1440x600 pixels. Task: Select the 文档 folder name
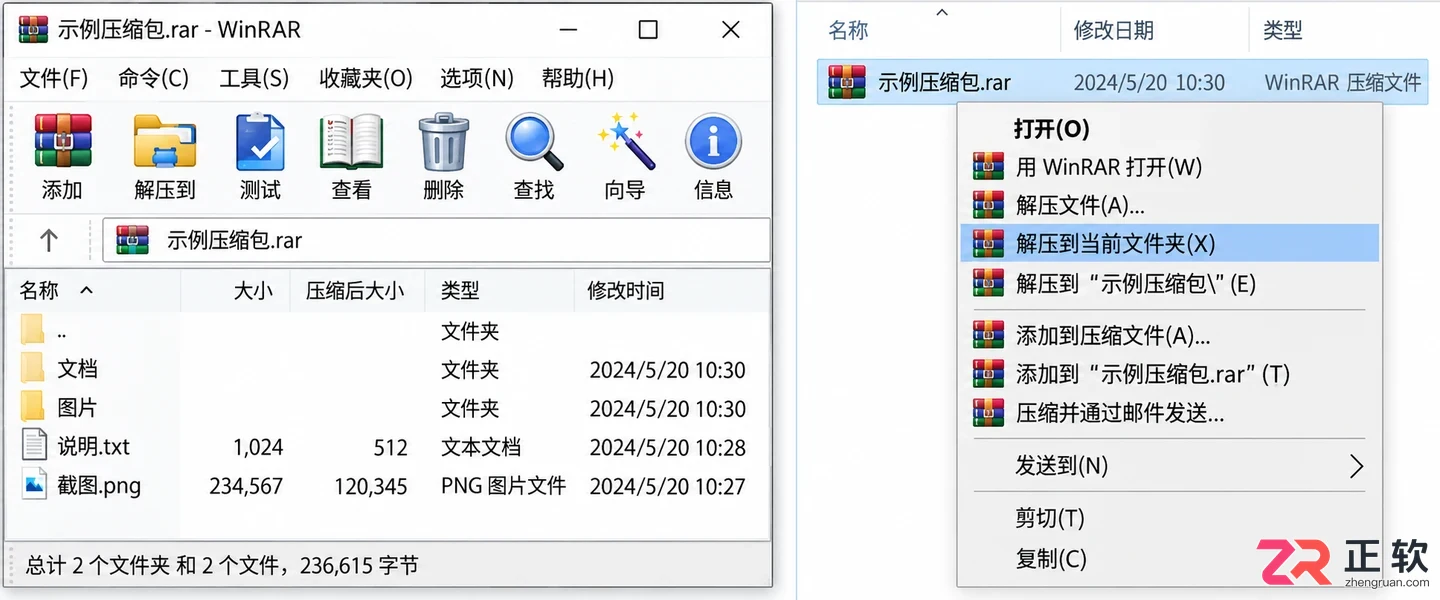tap(77, 369)
